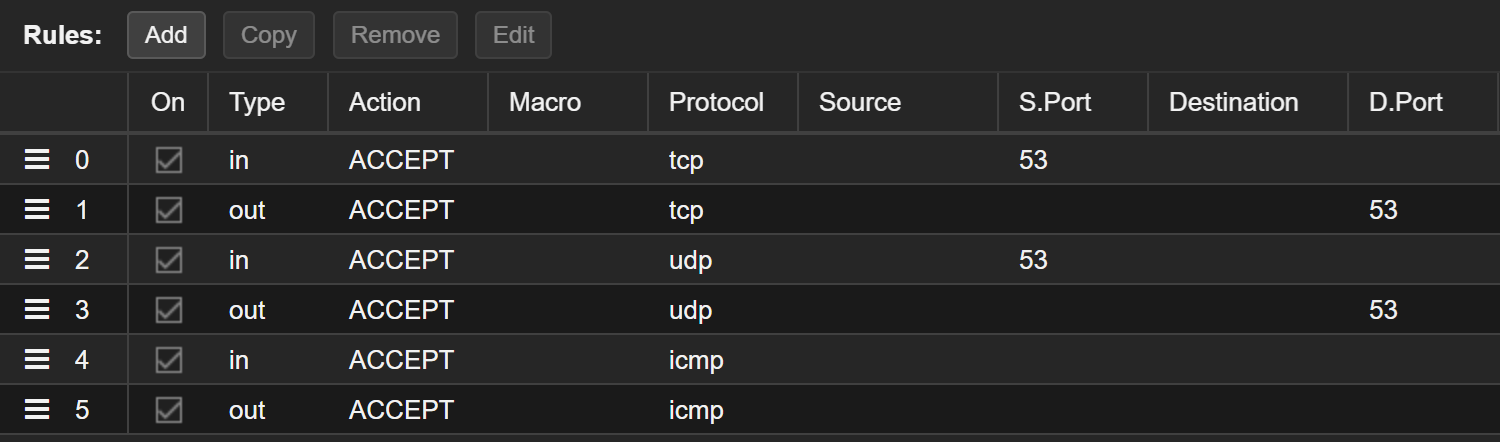Image resolution: width=1500 pixels, height=442 pixels.
Task: Disable rule 0 with its On checkbox
Action: click(169, 159)
